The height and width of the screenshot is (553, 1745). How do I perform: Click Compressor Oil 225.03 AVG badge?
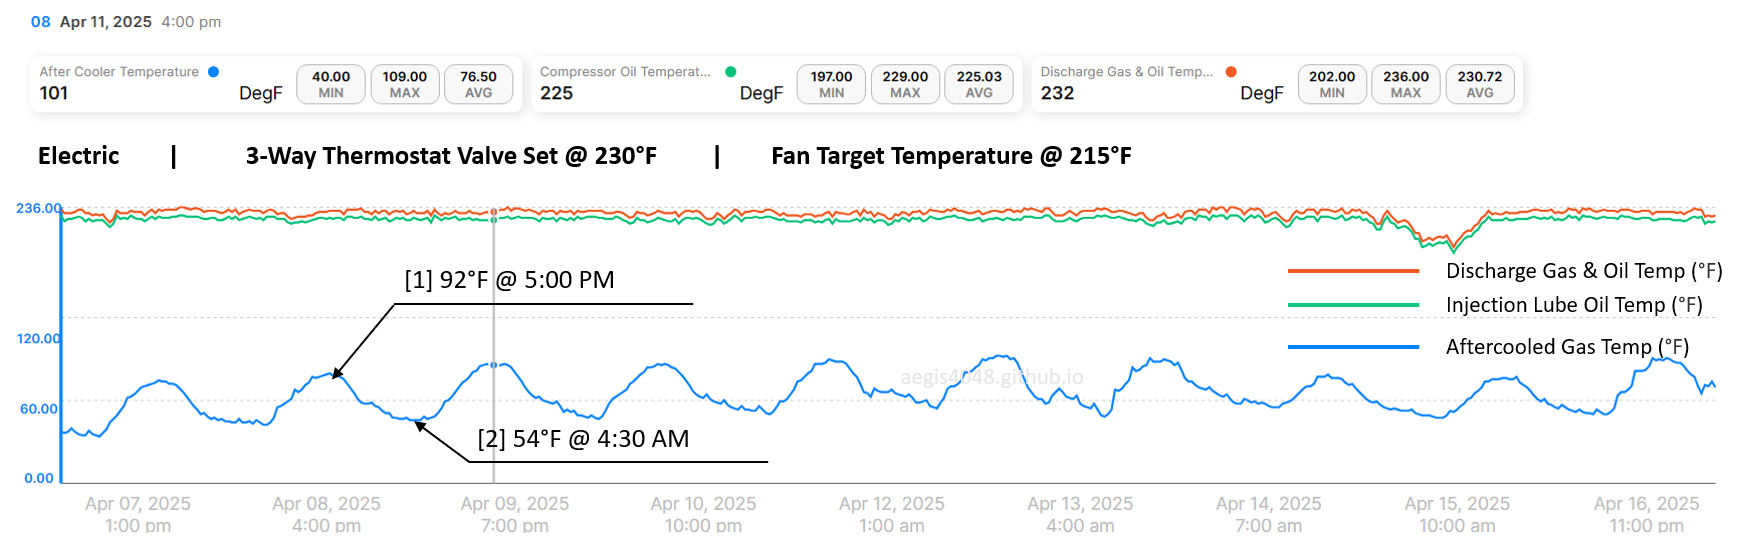[980, 84]
